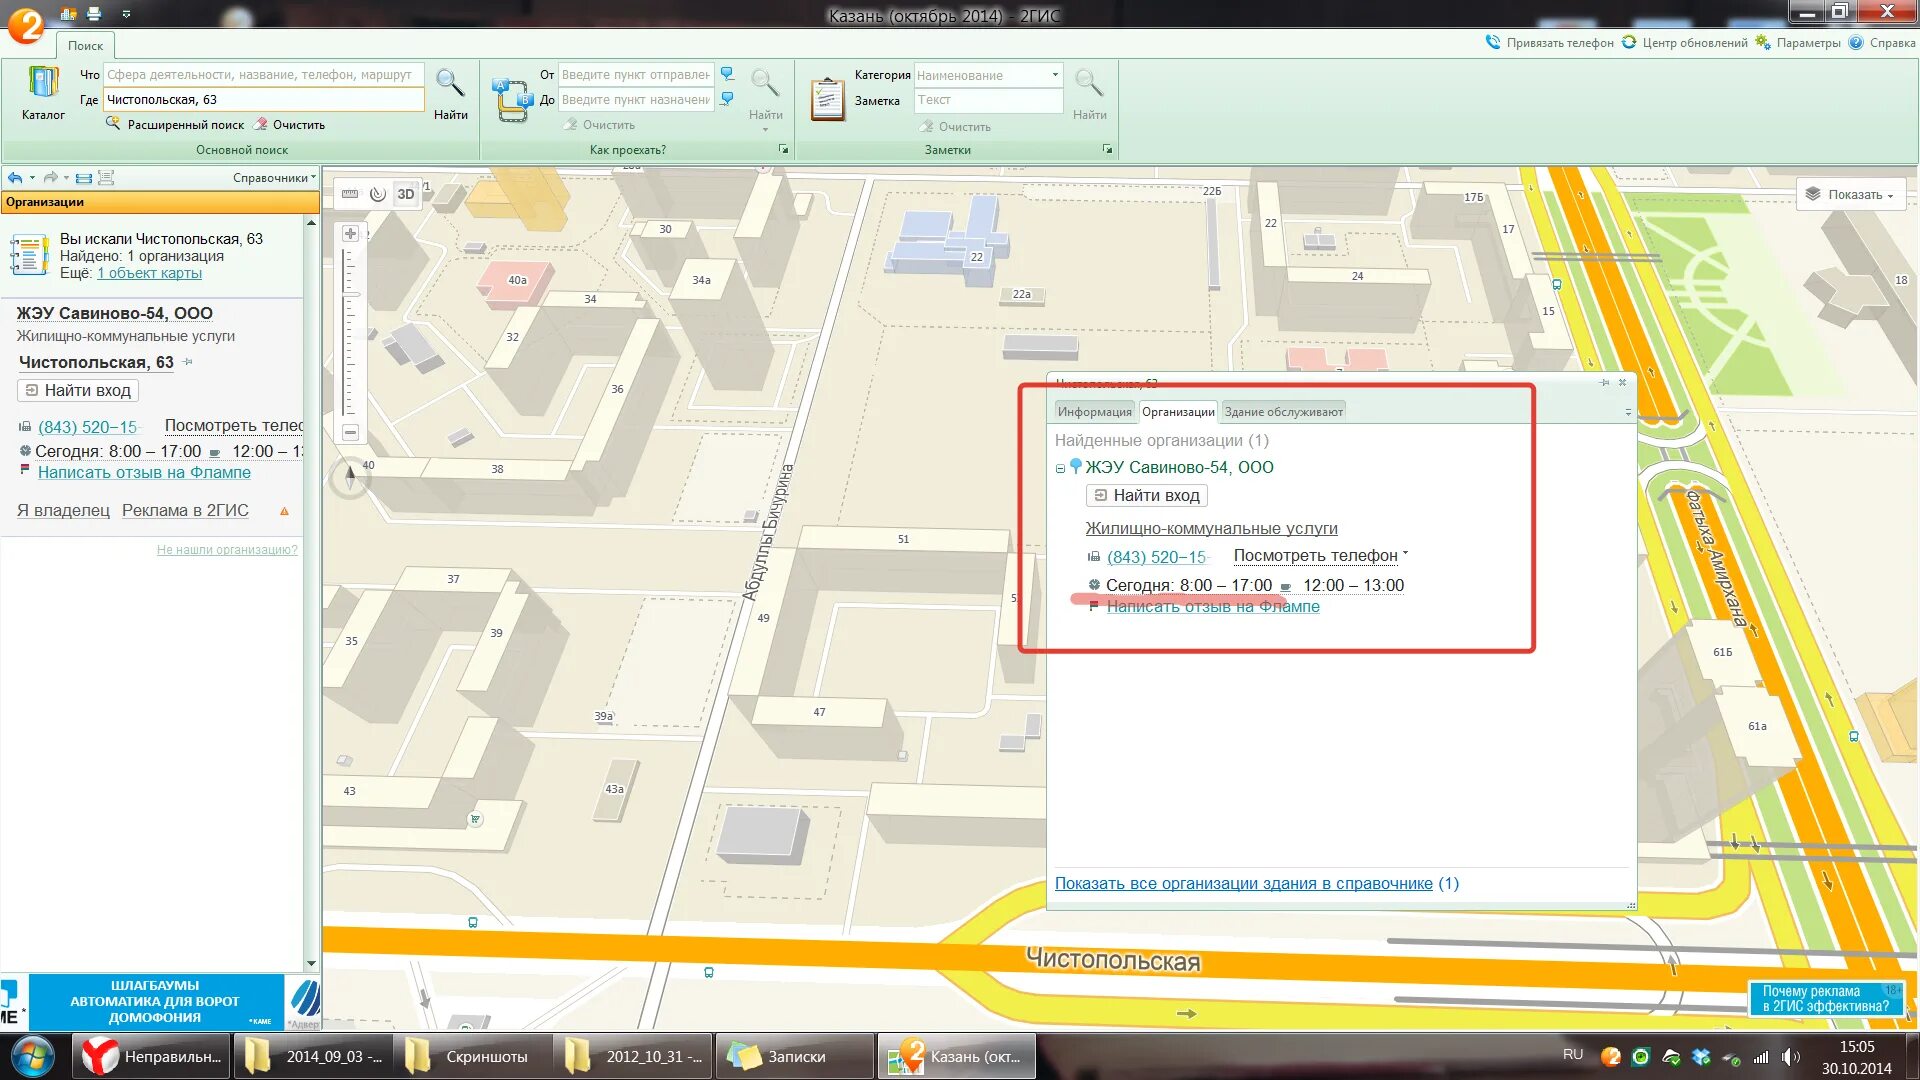Open the Показать layers dropdown on map

tap(1851, 194)
